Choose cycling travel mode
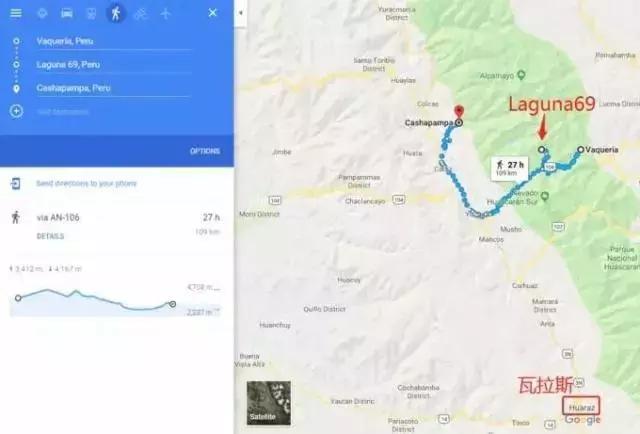The height and width of the screenshot is (434, 640). tap(140, 13)
